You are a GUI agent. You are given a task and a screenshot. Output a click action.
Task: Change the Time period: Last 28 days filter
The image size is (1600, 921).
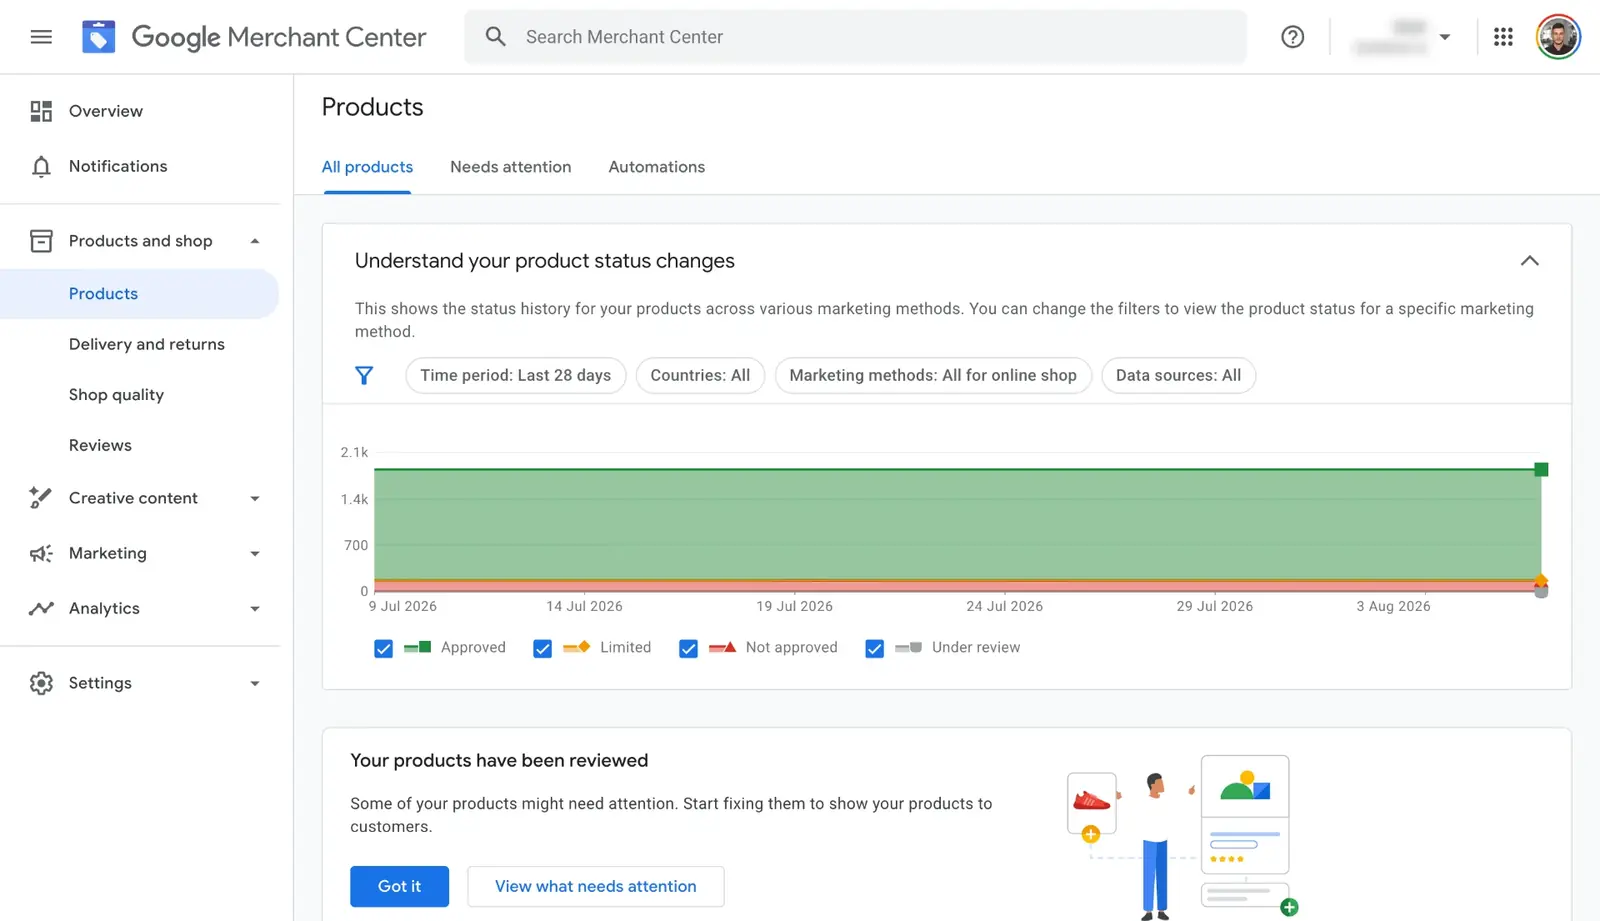click(x=515, y=375)
